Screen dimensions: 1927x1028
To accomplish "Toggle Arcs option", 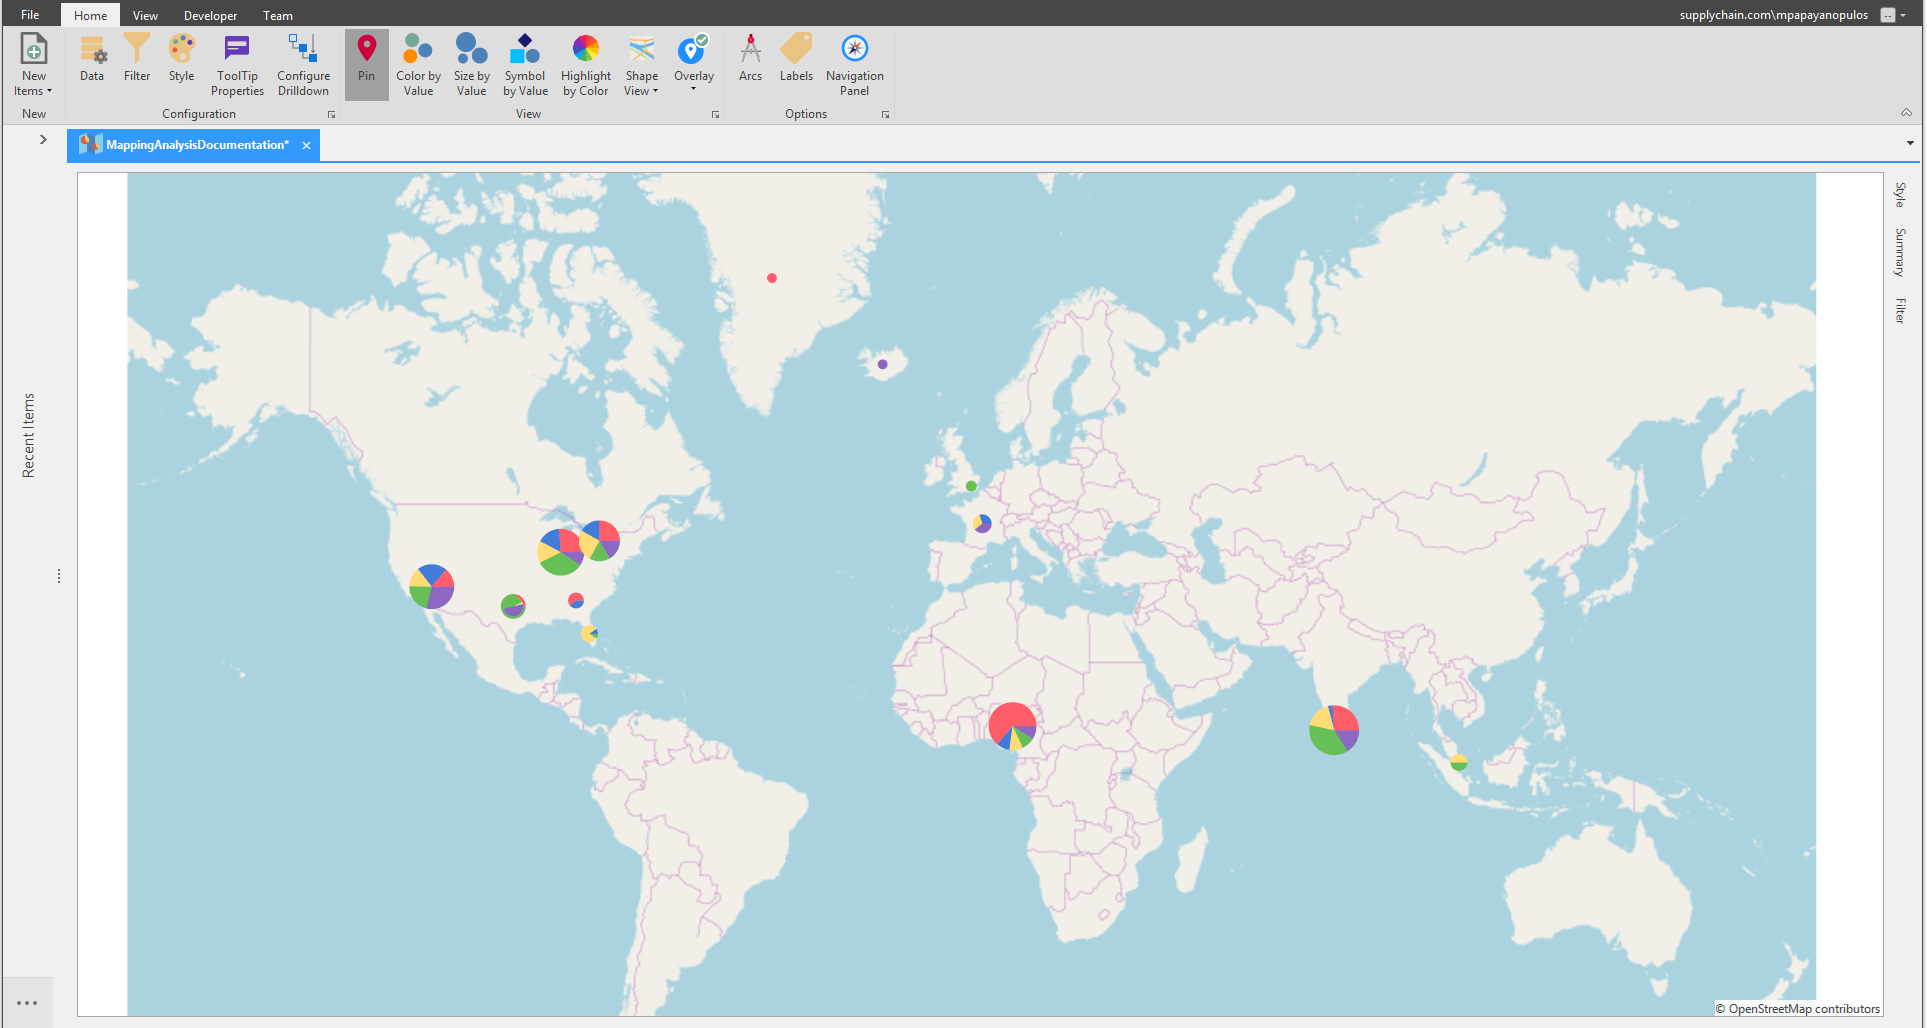I will coord(750,58).
